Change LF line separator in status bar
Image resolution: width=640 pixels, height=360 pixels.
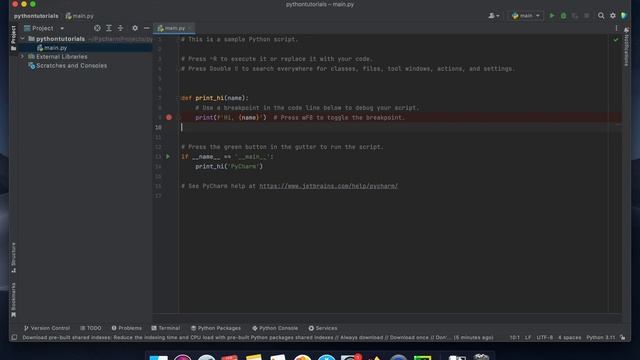(528, 338)
